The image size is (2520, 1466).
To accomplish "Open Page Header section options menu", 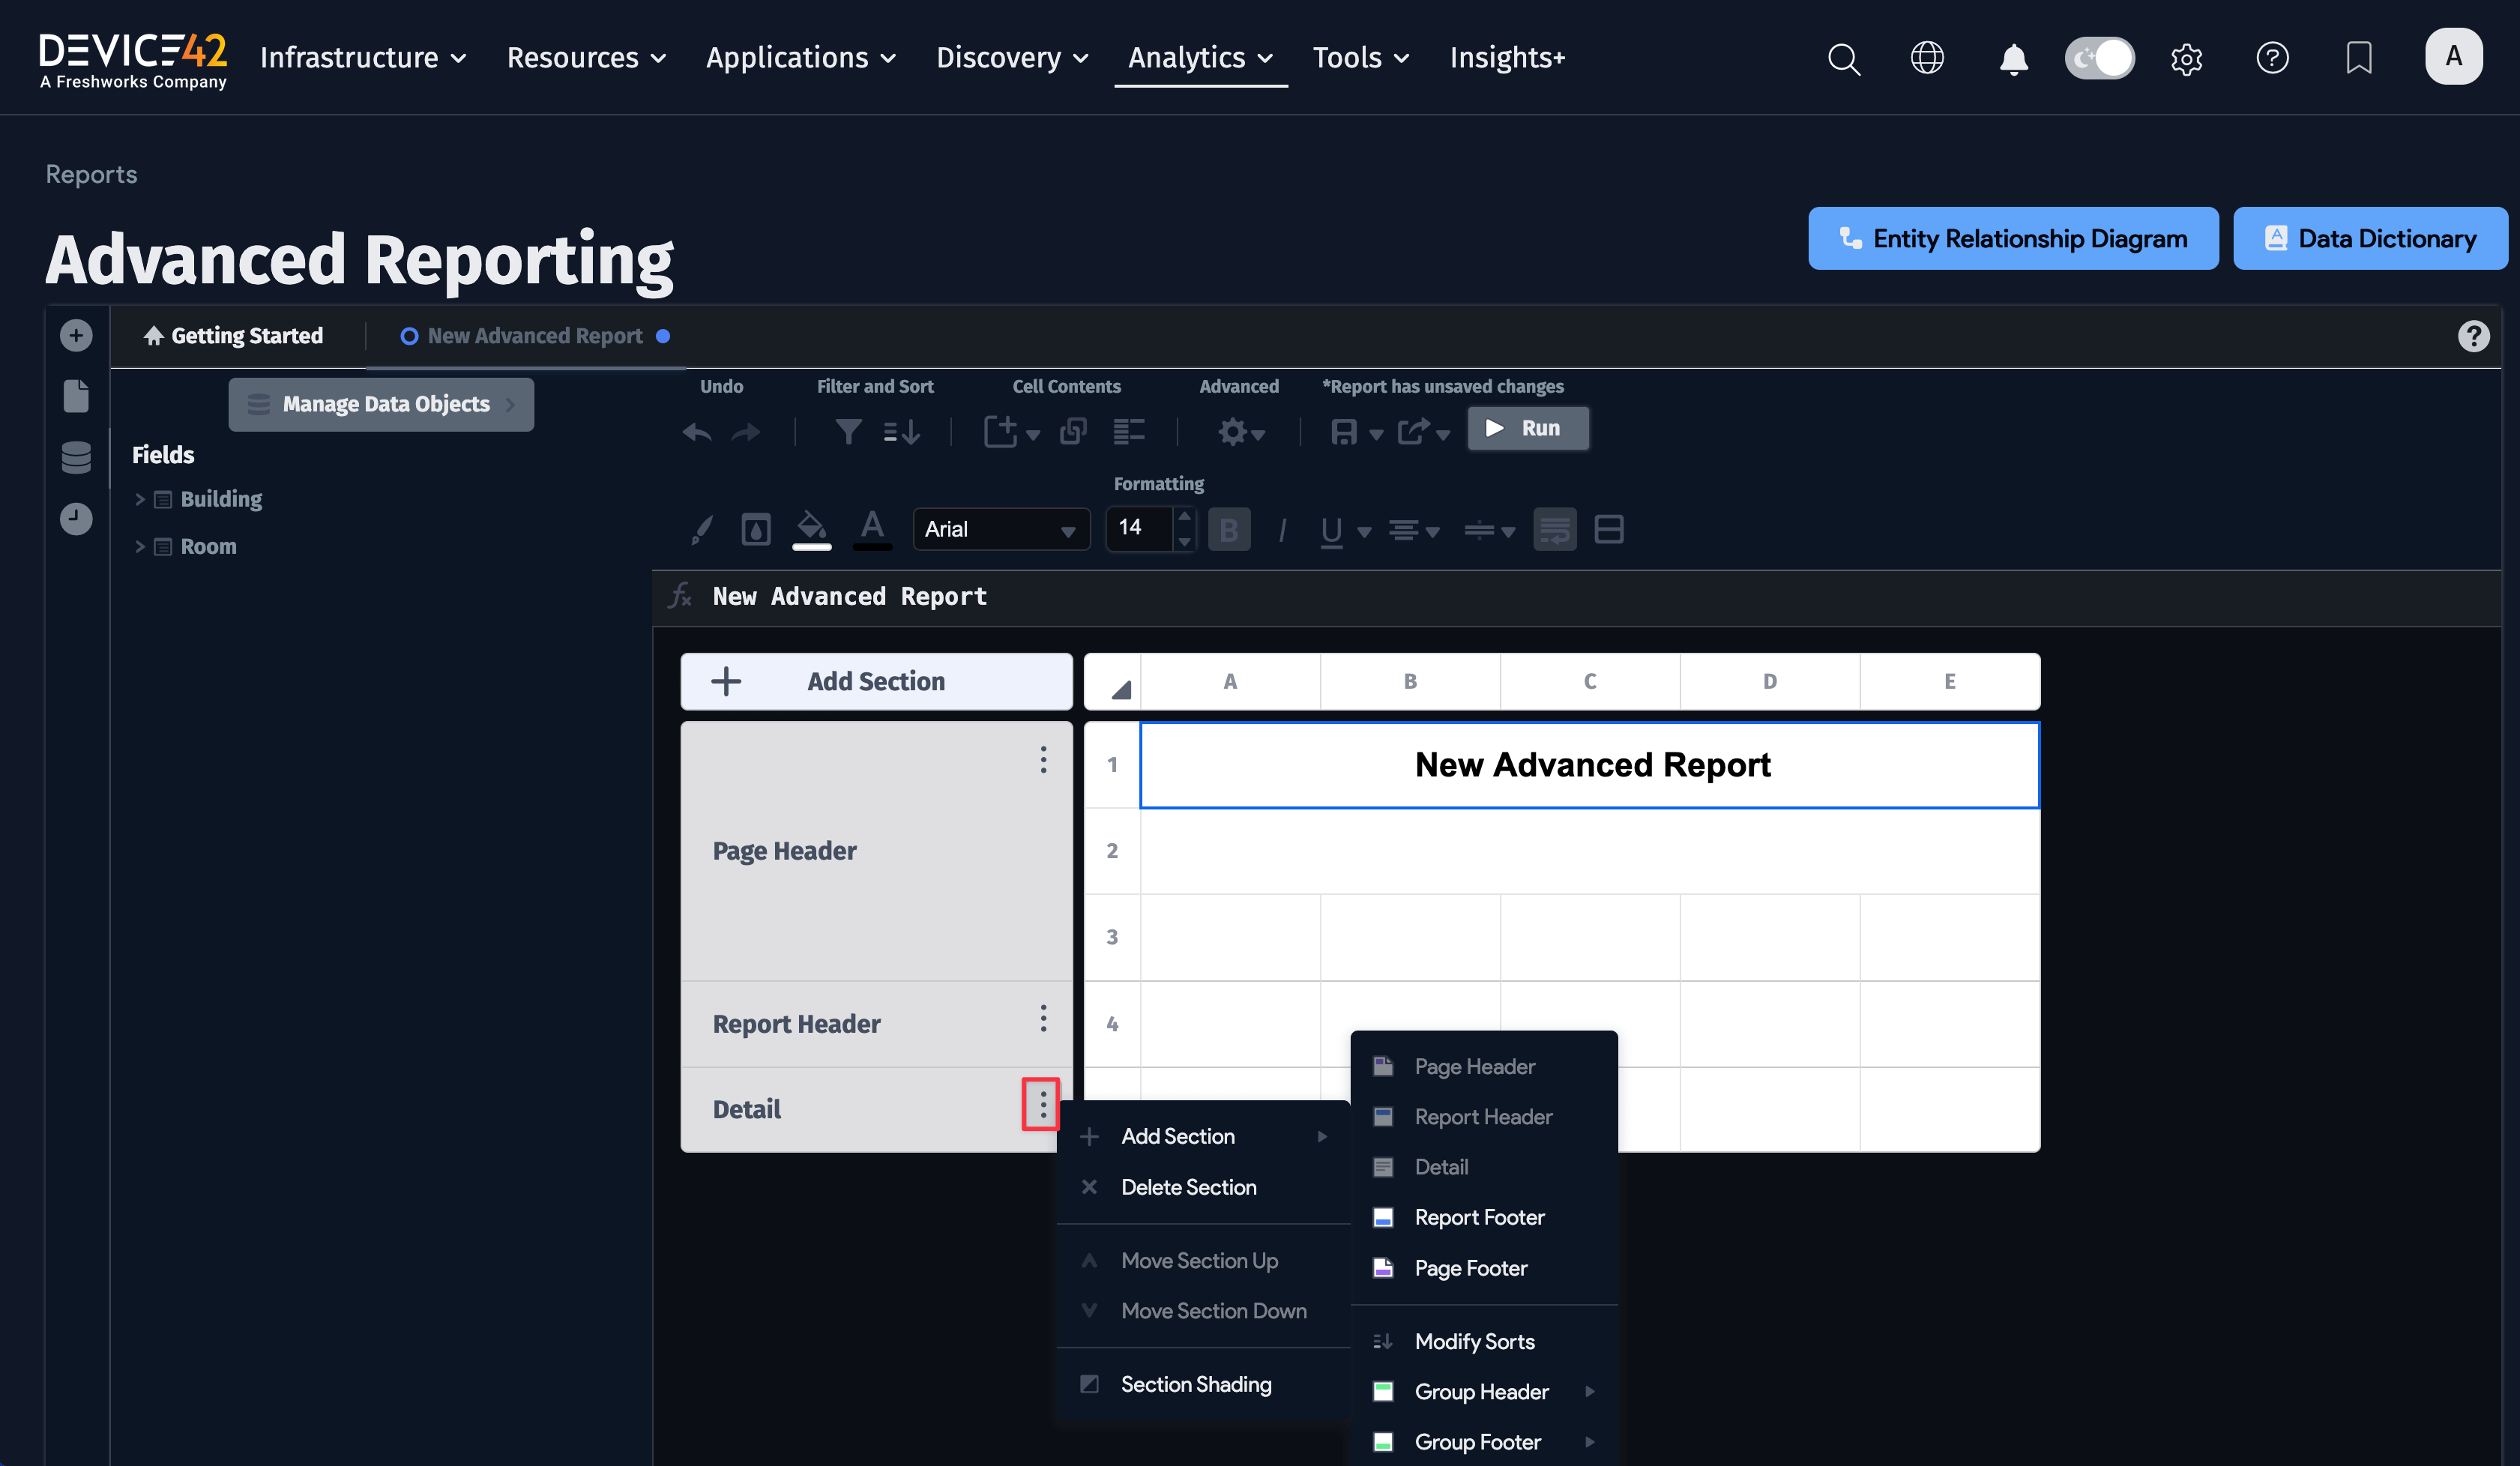I will (x=1043, y=760).
